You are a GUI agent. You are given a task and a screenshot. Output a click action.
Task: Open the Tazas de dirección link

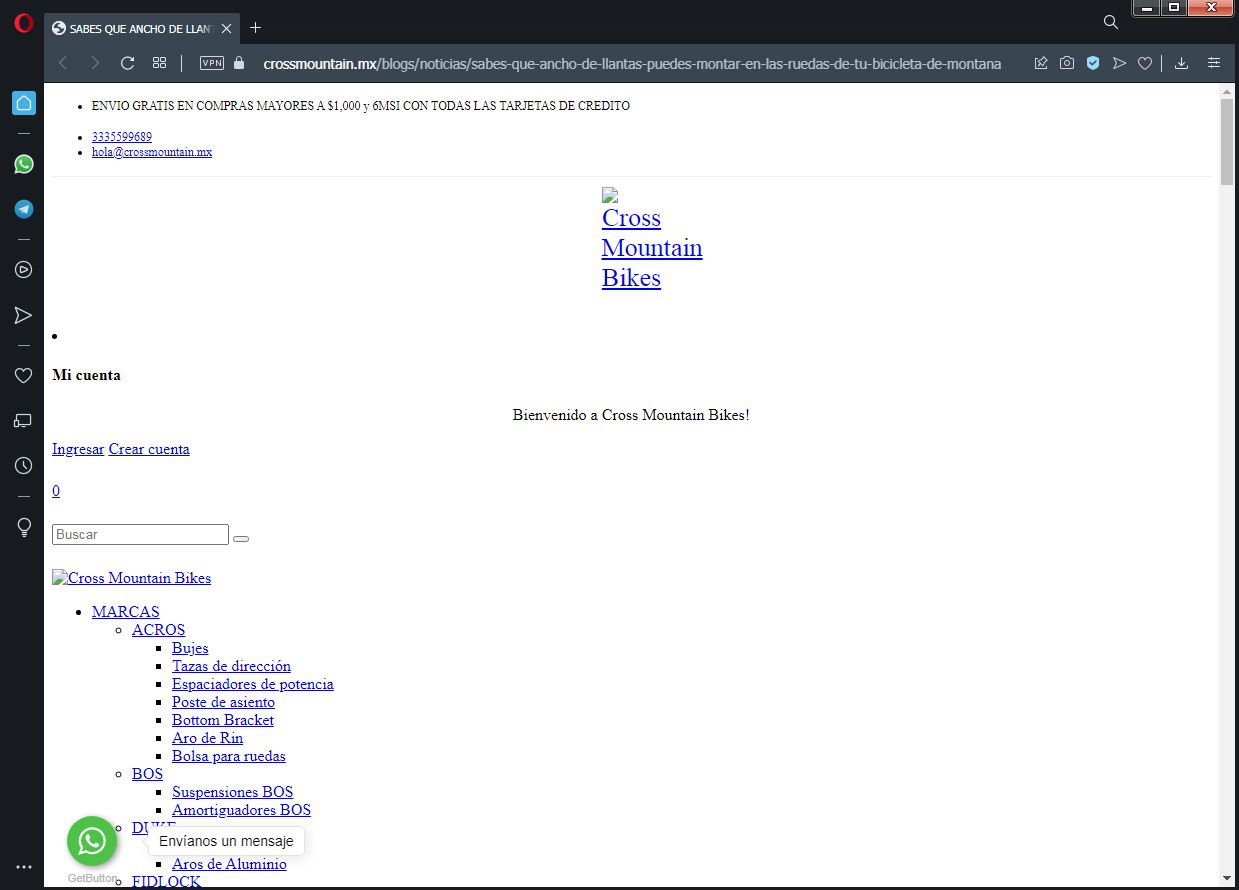[x=231, y=666]
